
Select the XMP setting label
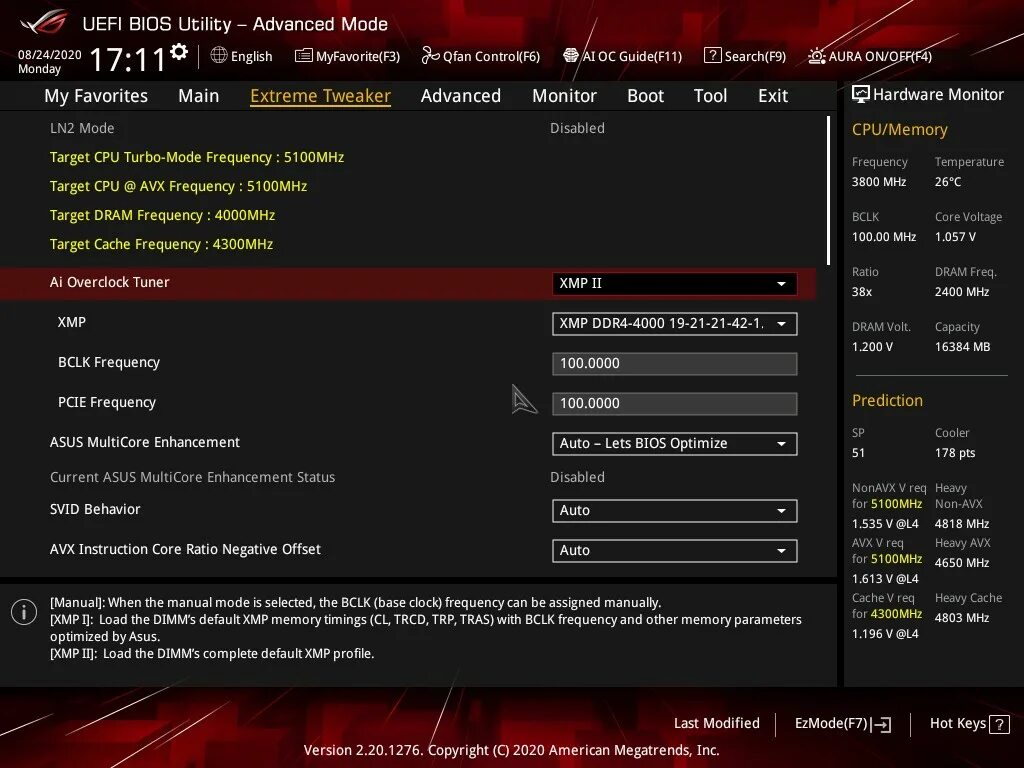point(72,322)
